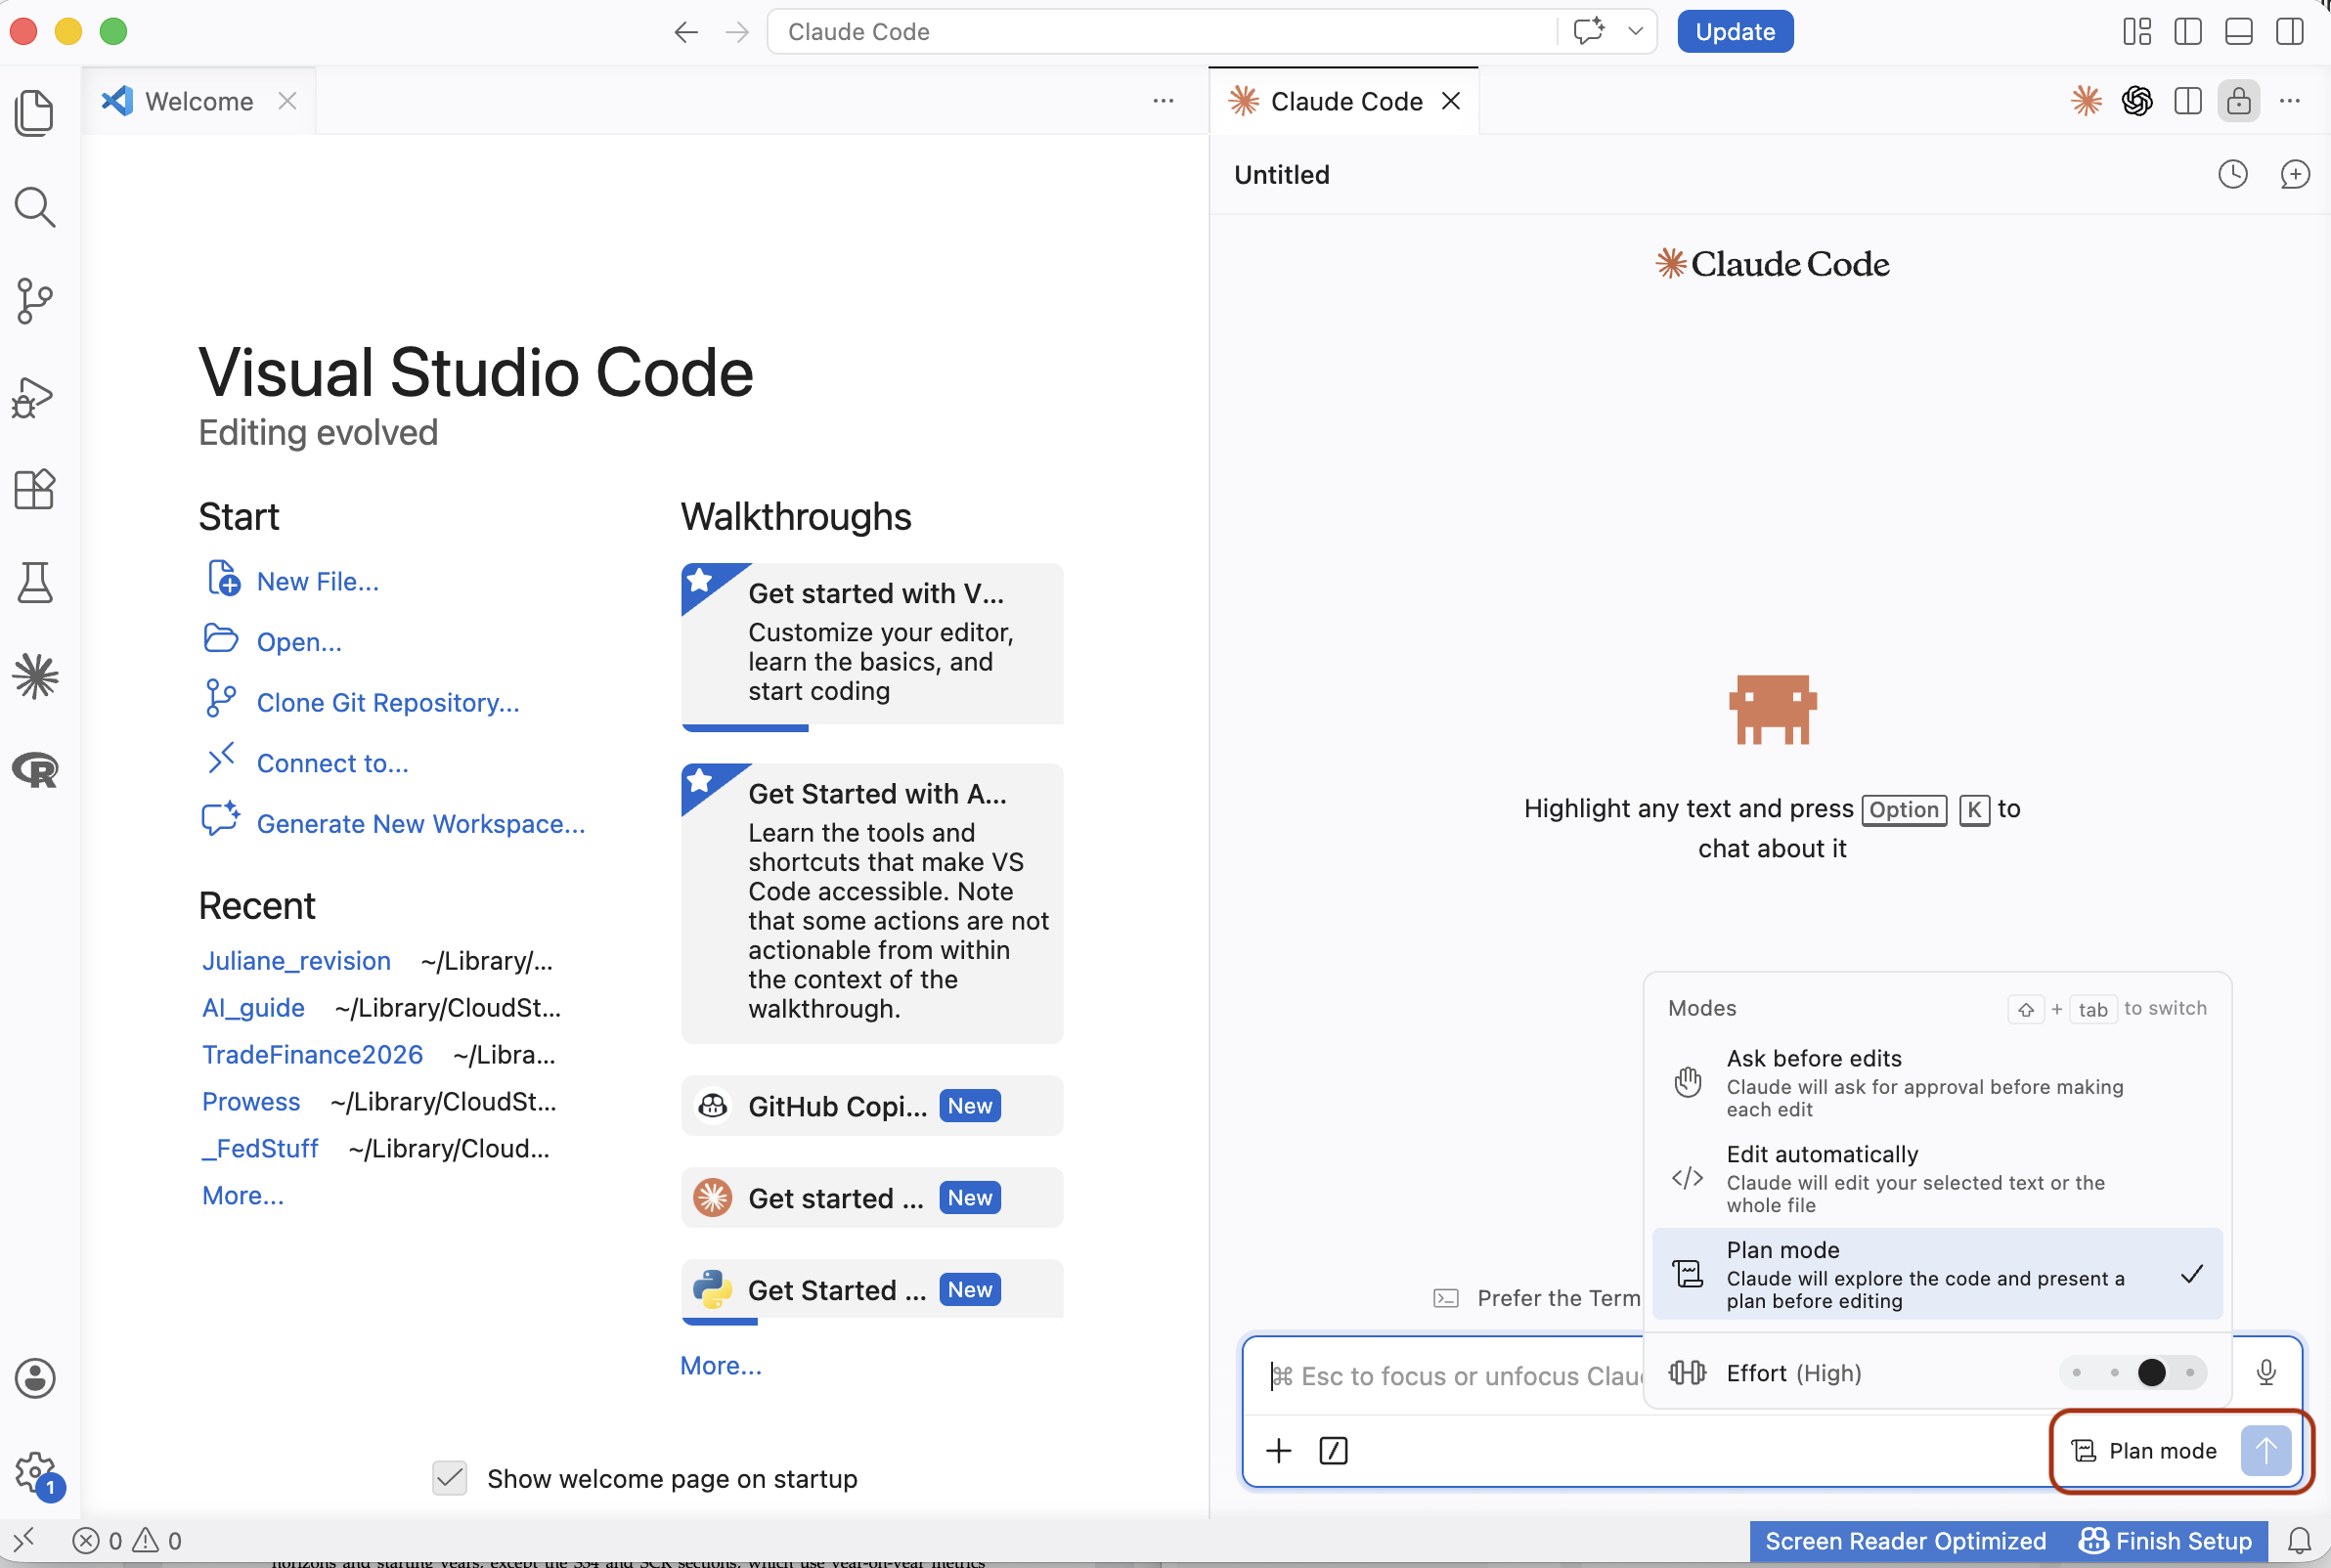Click Clone Git Repository link

[x=388, y=703]
